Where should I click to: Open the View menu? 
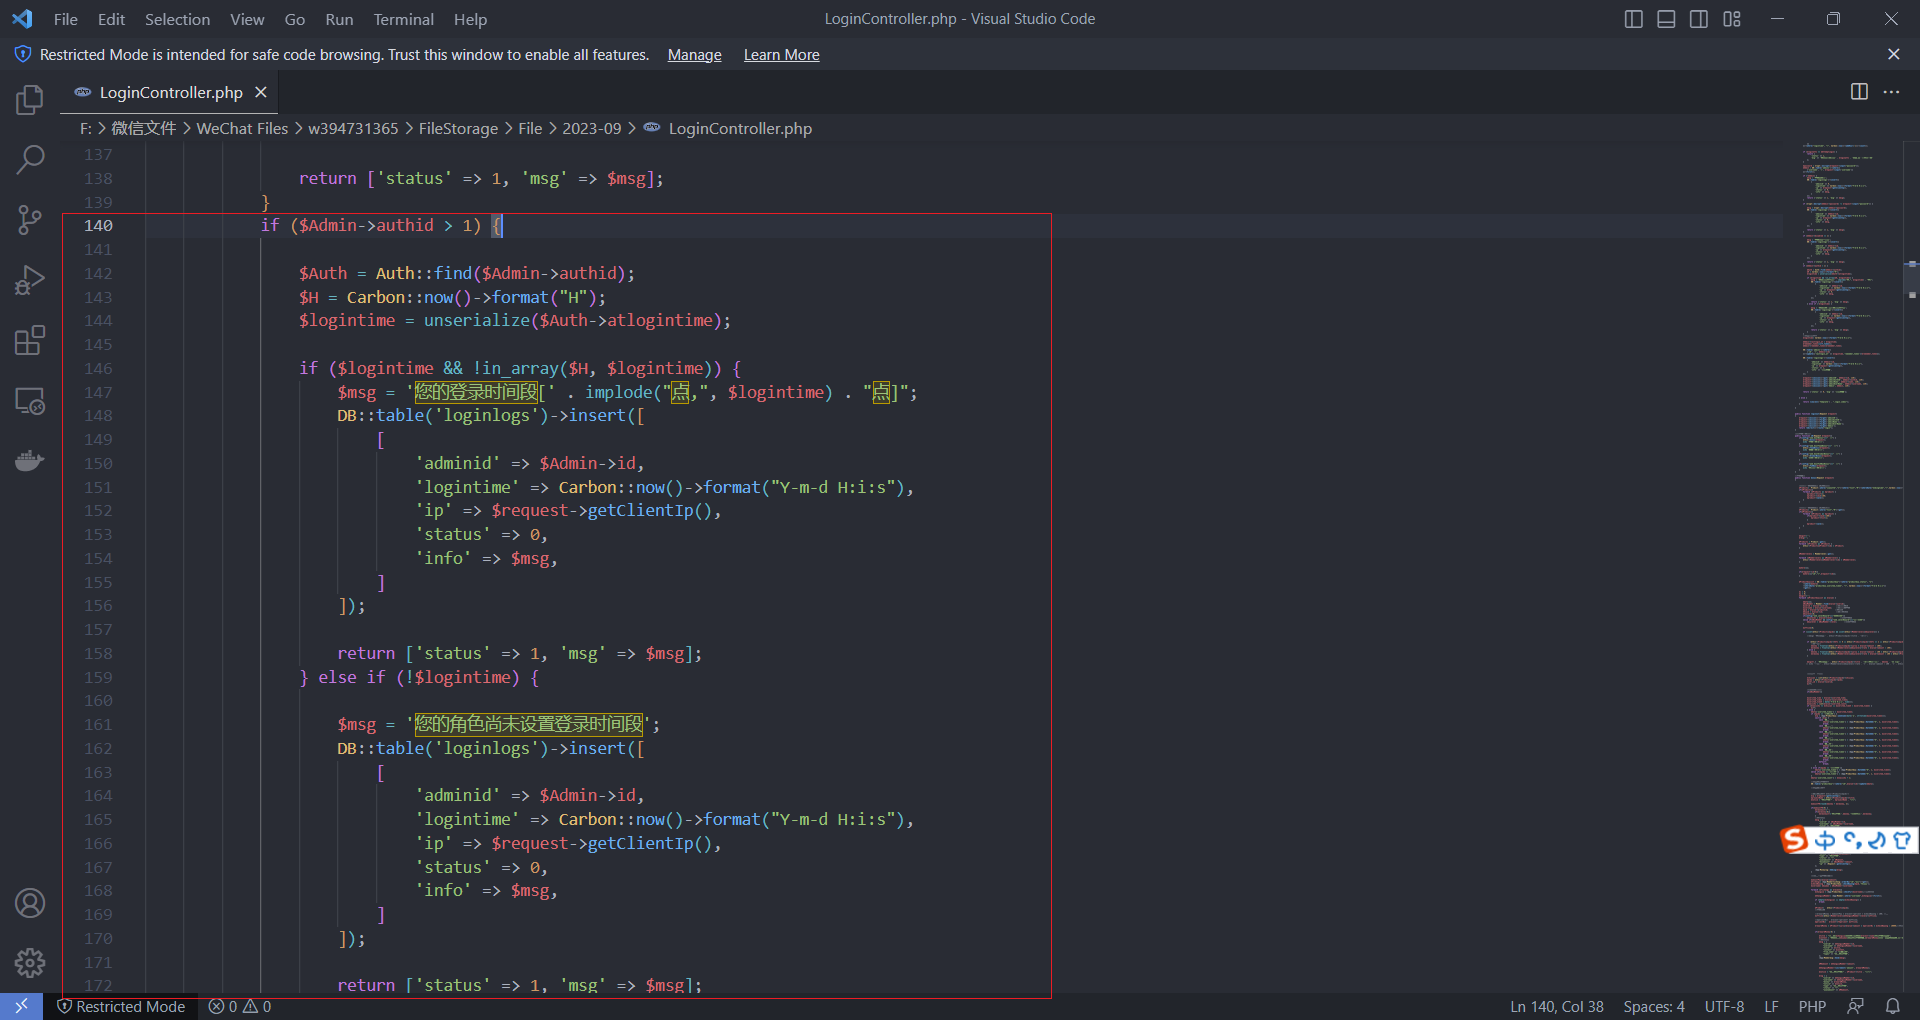[247, 19]
